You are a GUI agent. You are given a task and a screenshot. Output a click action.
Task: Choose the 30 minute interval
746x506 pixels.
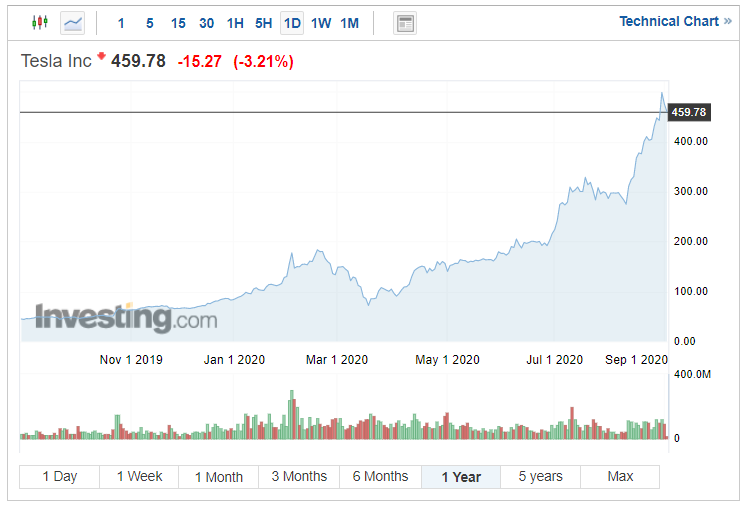point(206,23)
